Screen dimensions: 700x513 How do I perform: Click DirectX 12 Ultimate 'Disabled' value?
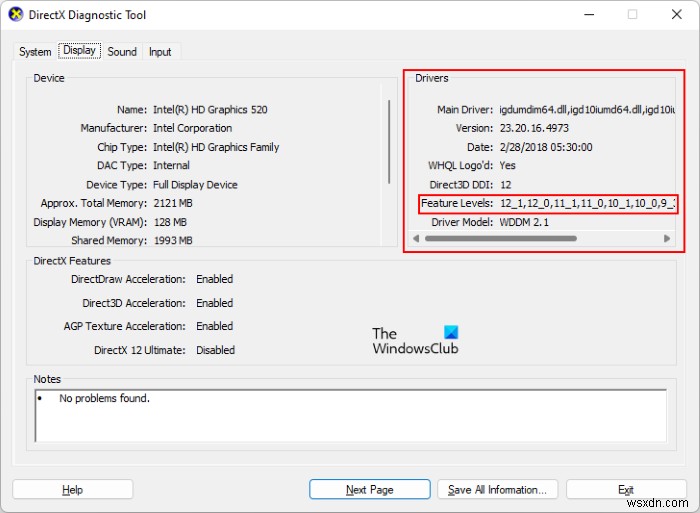coord(215,350)
